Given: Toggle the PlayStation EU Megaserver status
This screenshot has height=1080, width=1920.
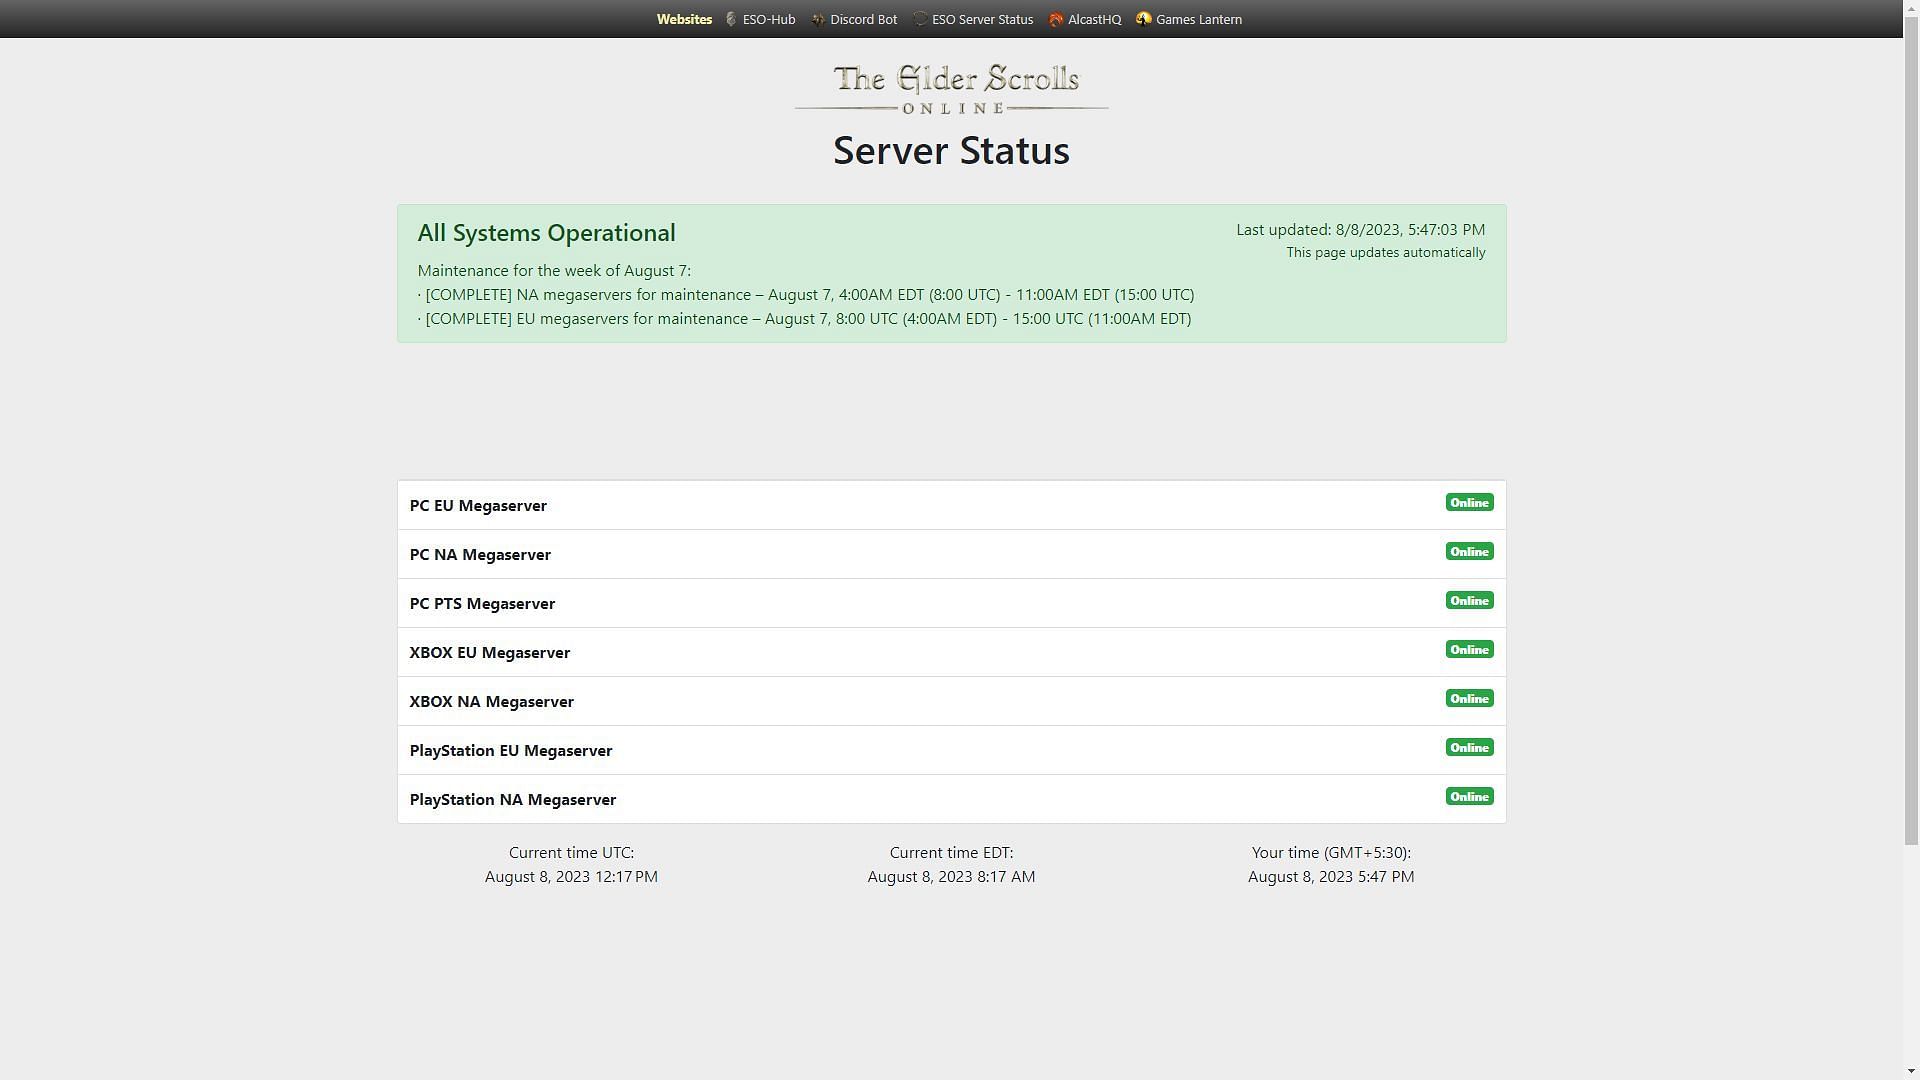Looking at the screenshot, I should coord(1470,748).
